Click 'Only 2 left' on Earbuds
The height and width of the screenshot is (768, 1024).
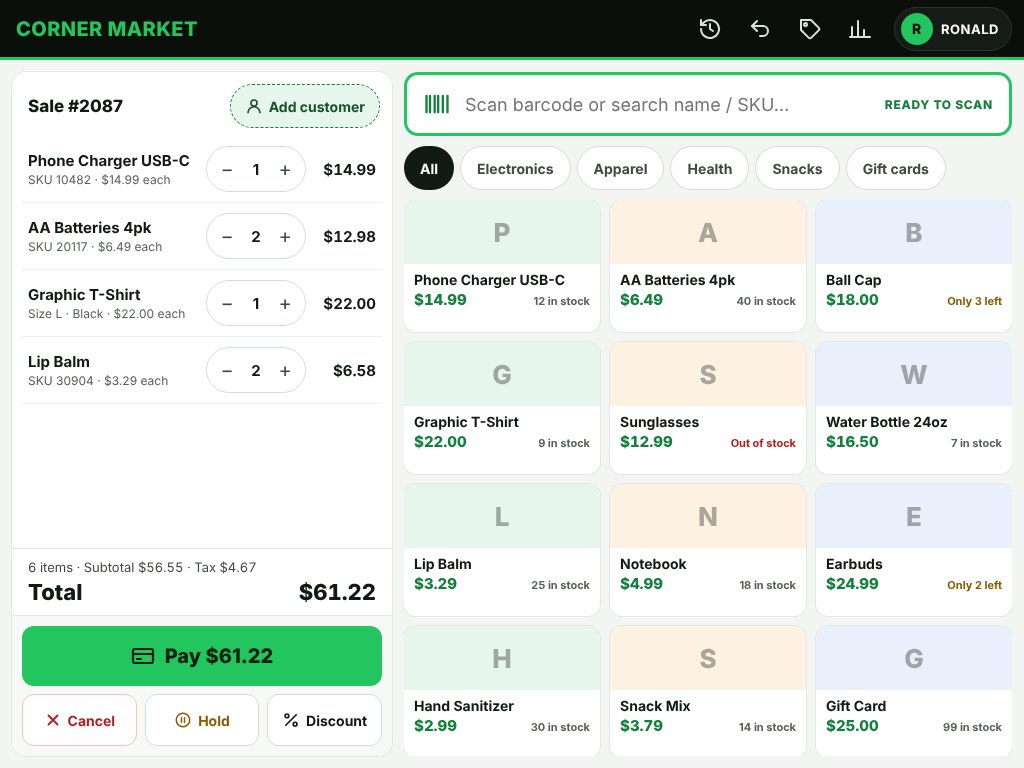(974, 585)
